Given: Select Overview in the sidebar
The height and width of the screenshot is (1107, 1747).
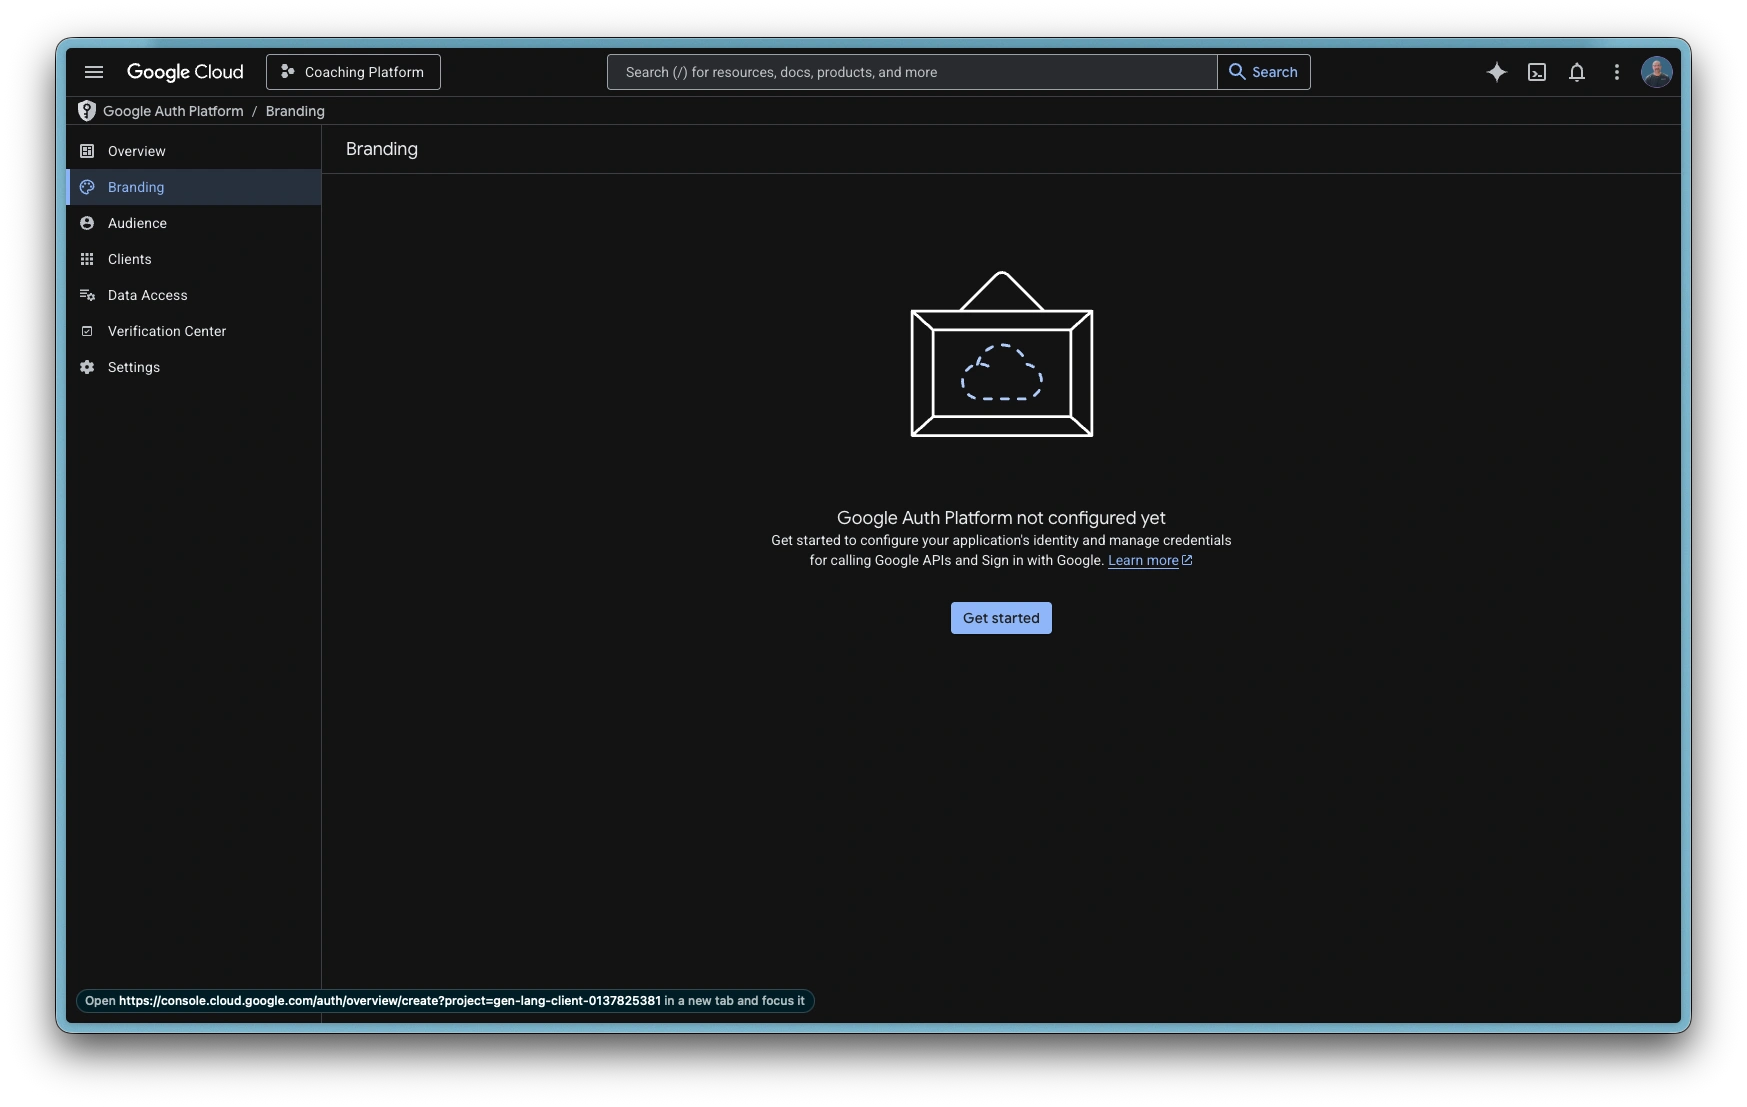Looking at the screenshot, I should point(137,151).
